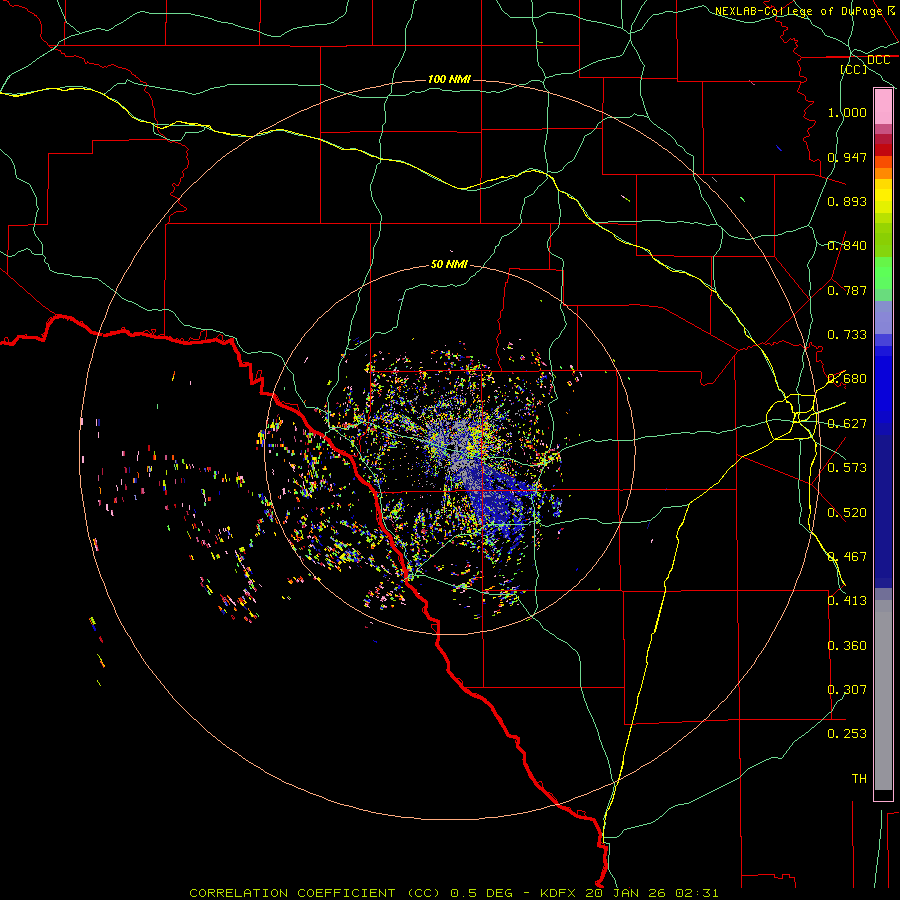Click the 0.307 legend value
The height and width of the screenshot is (900, 900).
847,690
